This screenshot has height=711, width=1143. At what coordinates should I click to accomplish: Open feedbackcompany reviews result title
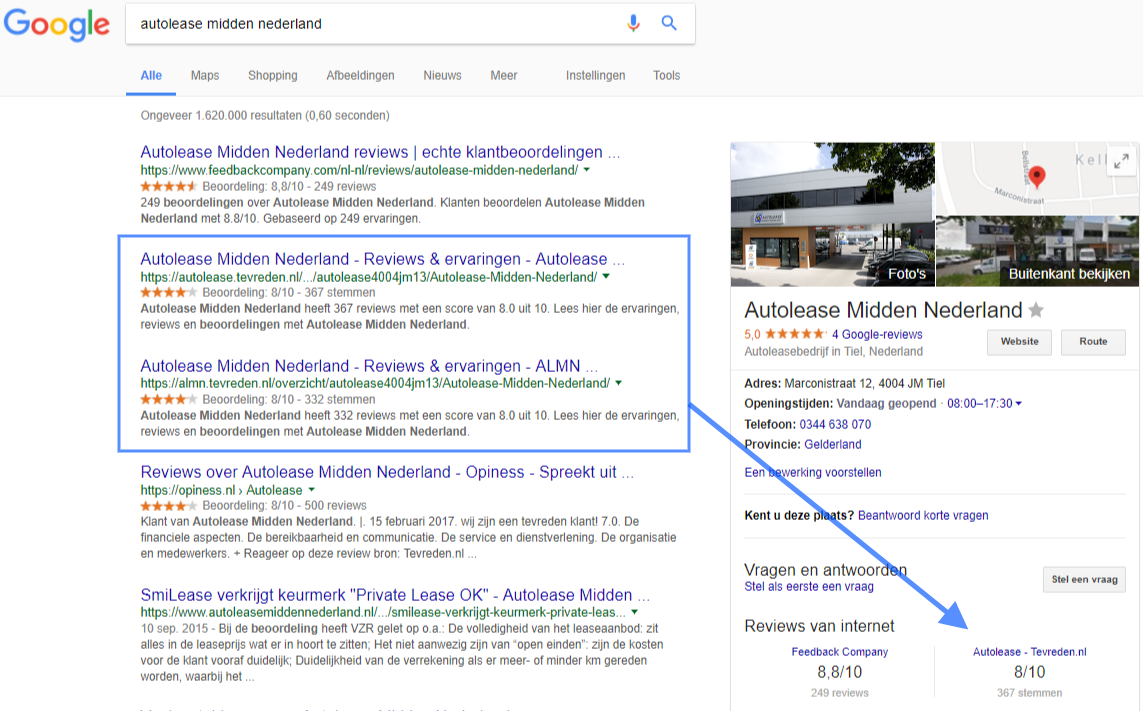pos(380,152)
